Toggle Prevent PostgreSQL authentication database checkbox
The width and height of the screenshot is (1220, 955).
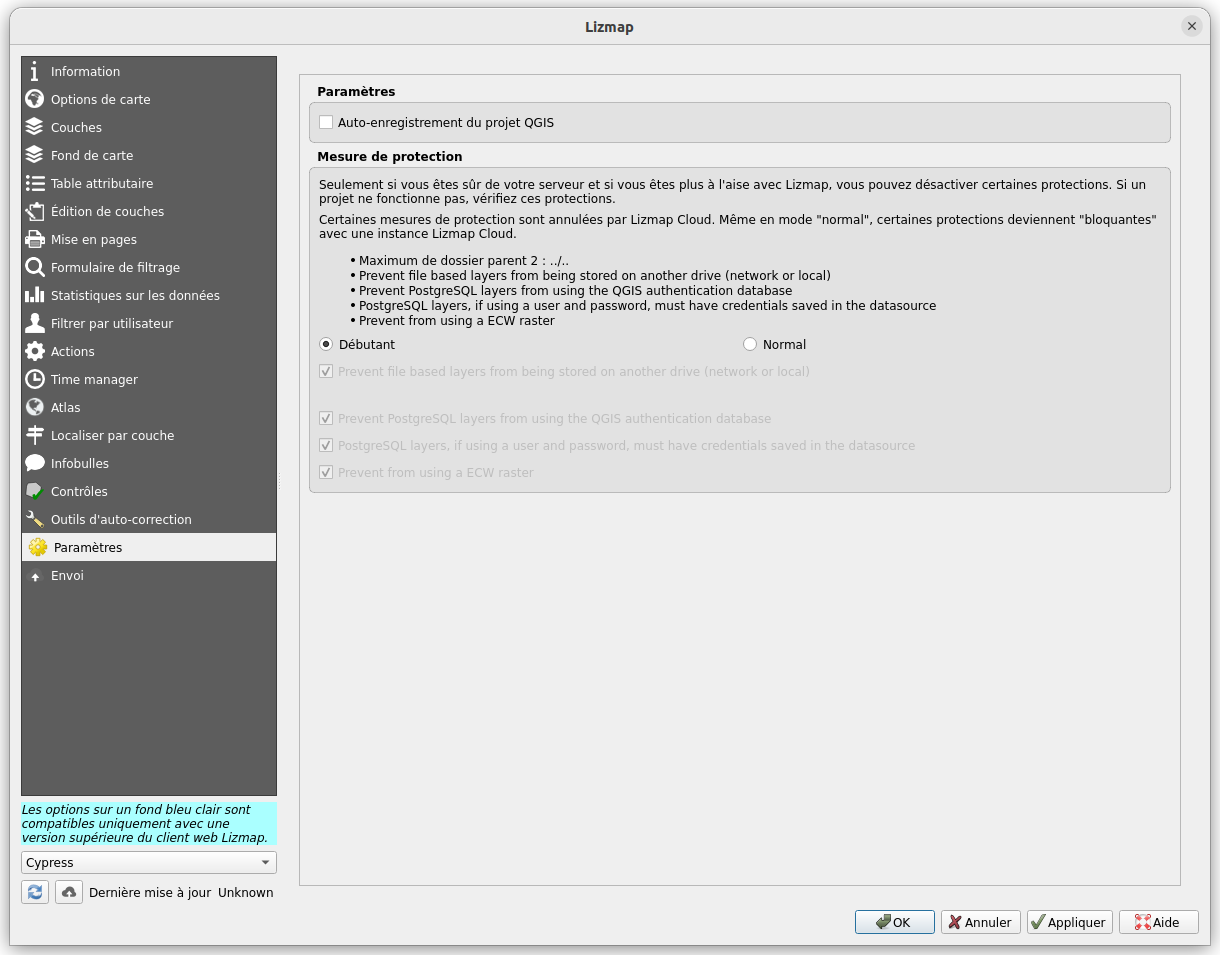tap(326, 418)
